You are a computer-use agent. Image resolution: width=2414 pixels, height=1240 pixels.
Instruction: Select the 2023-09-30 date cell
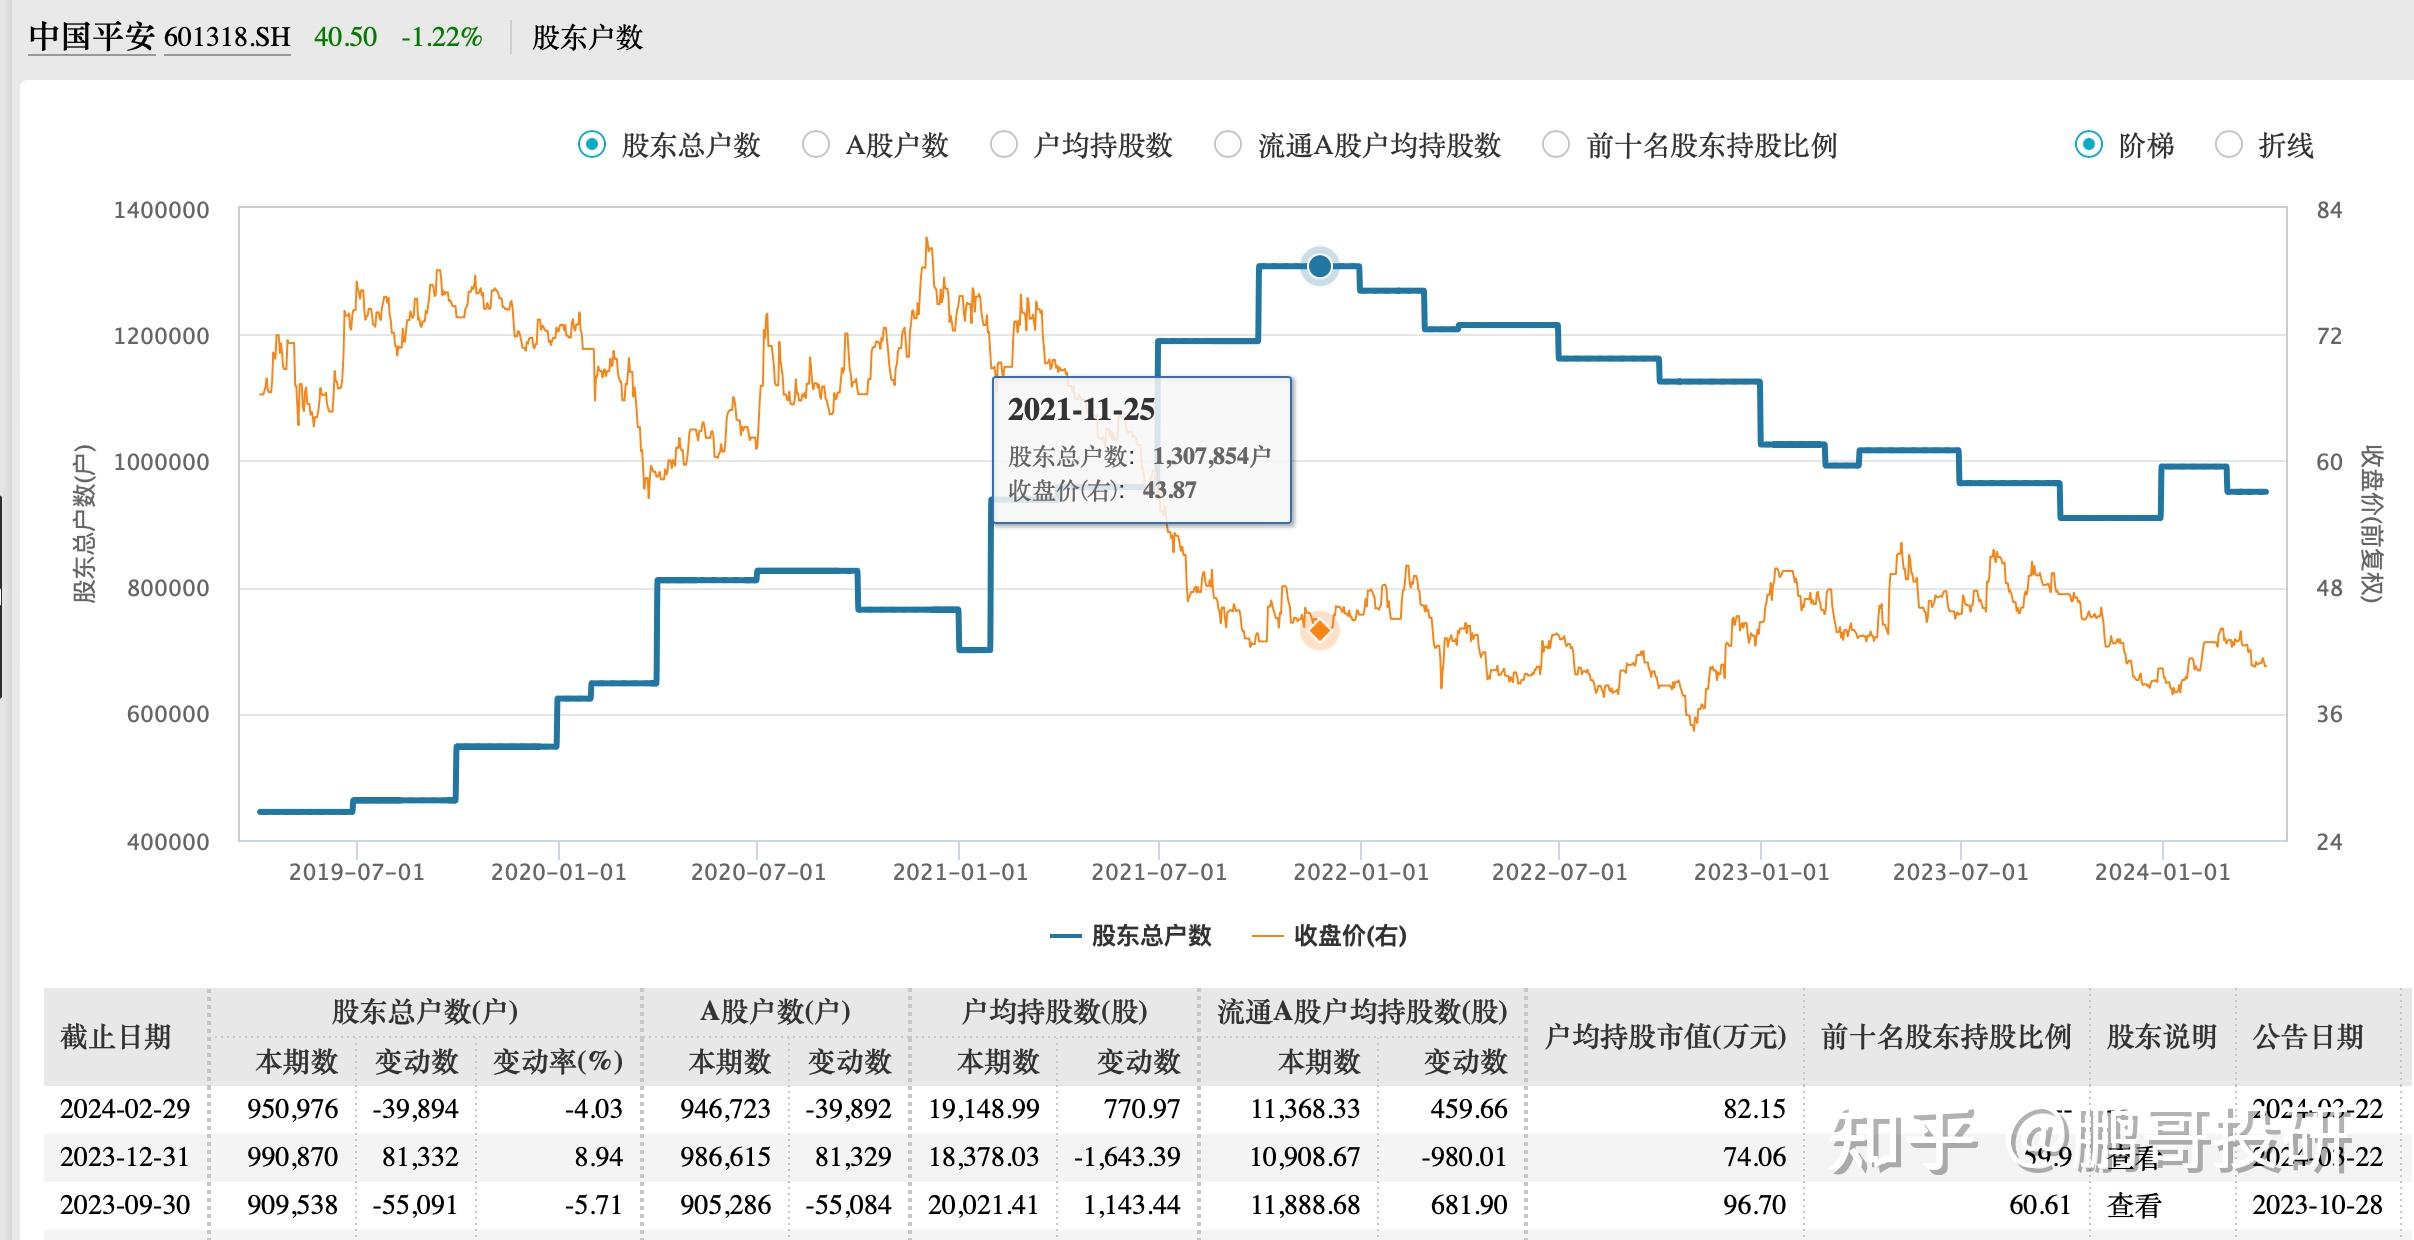click(125, 1205)
